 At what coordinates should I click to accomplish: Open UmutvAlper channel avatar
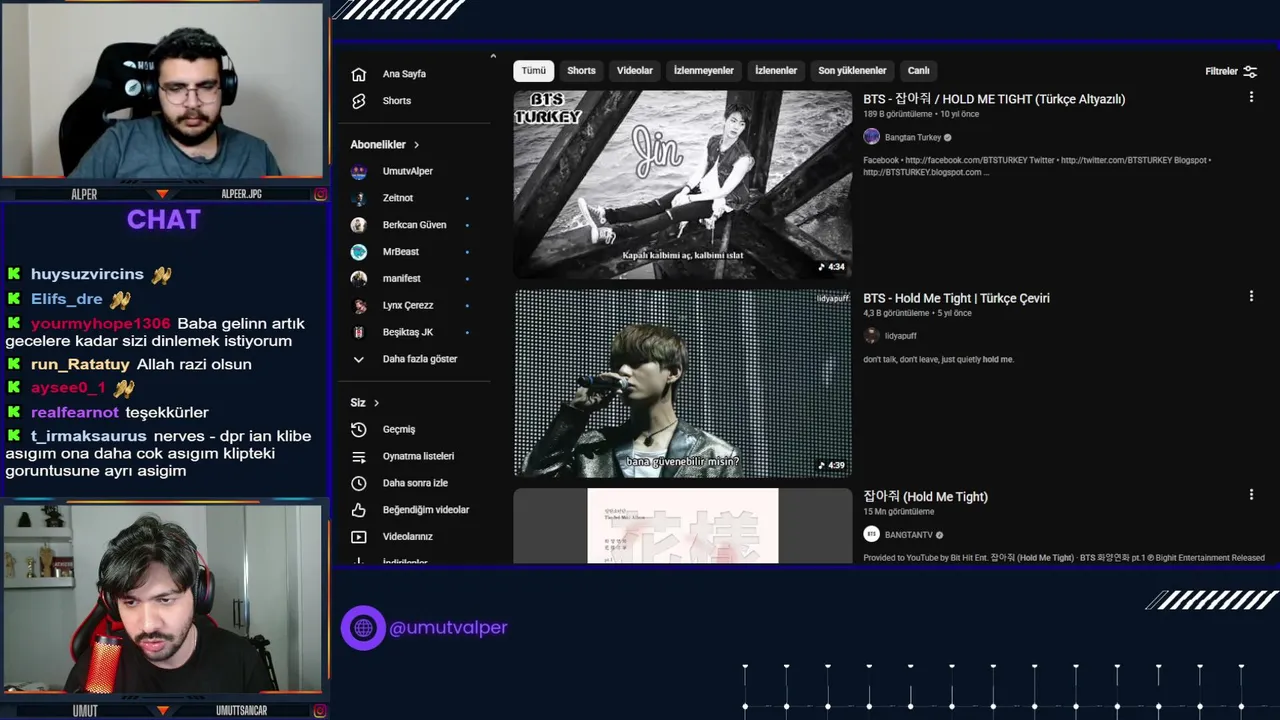click(359, 171)
